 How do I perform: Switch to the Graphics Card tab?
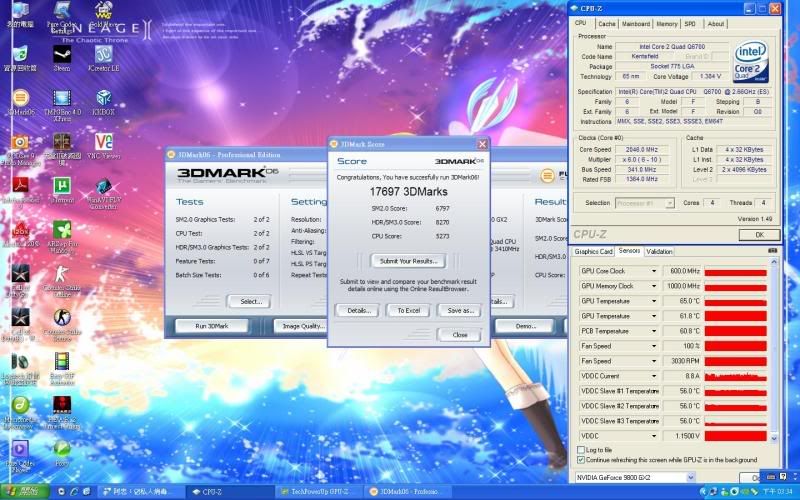point(594,251)
